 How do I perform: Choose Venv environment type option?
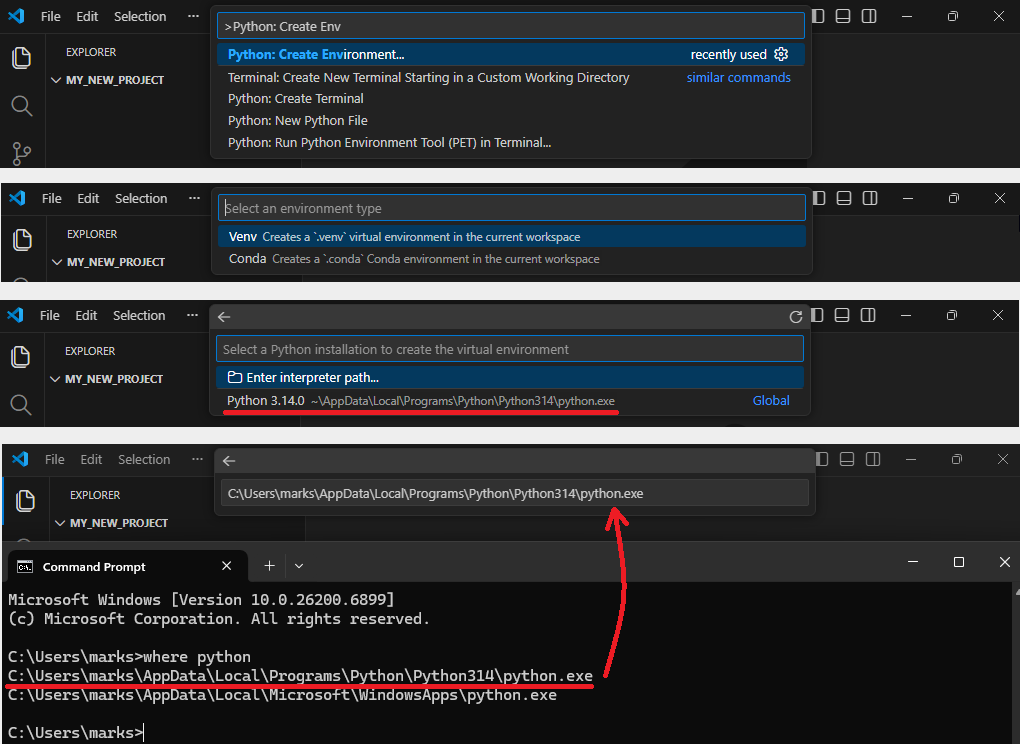coord(511,237)
